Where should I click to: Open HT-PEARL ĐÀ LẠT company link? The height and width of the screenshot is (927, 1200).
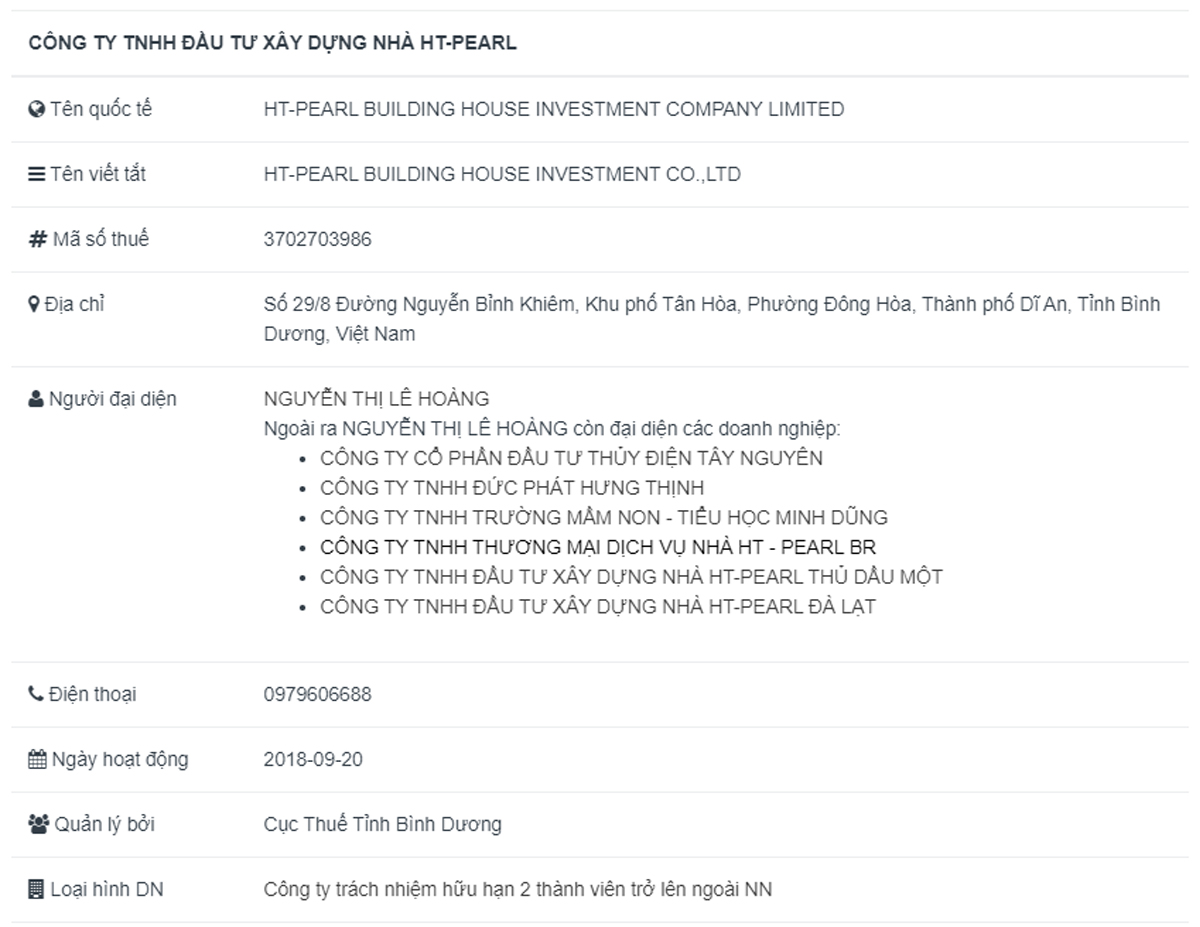coord(597,606)
